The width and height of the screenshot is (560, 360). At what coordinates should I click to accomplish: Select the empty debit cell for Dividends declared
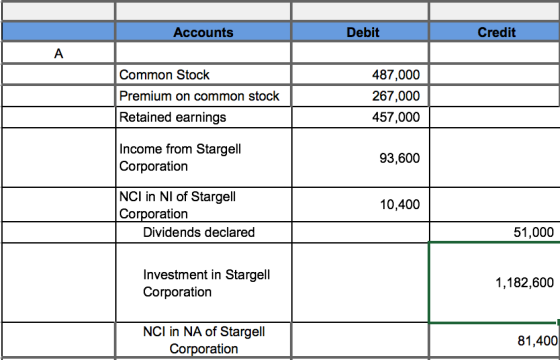click(360, 232)
